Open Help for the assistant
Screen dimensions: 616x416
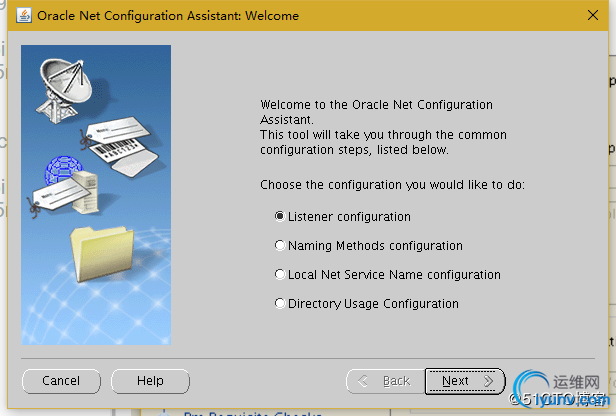[x=150, y=381]
